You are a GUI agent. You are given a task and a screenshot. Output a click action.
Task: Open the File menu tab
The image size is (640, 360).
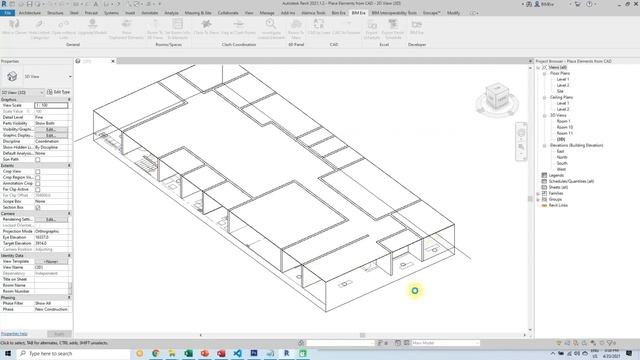(8, 13)
